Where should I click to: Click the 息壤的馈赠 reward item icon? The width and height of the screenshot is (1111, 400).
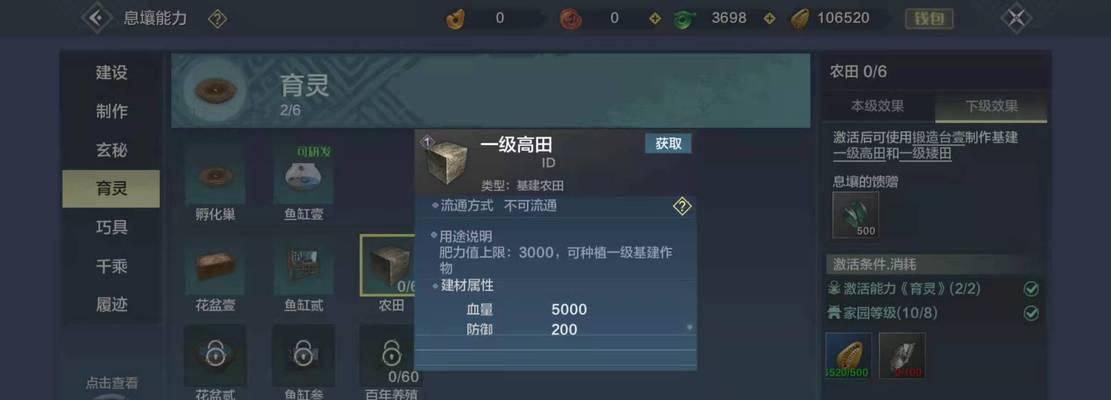coord(855,215)
